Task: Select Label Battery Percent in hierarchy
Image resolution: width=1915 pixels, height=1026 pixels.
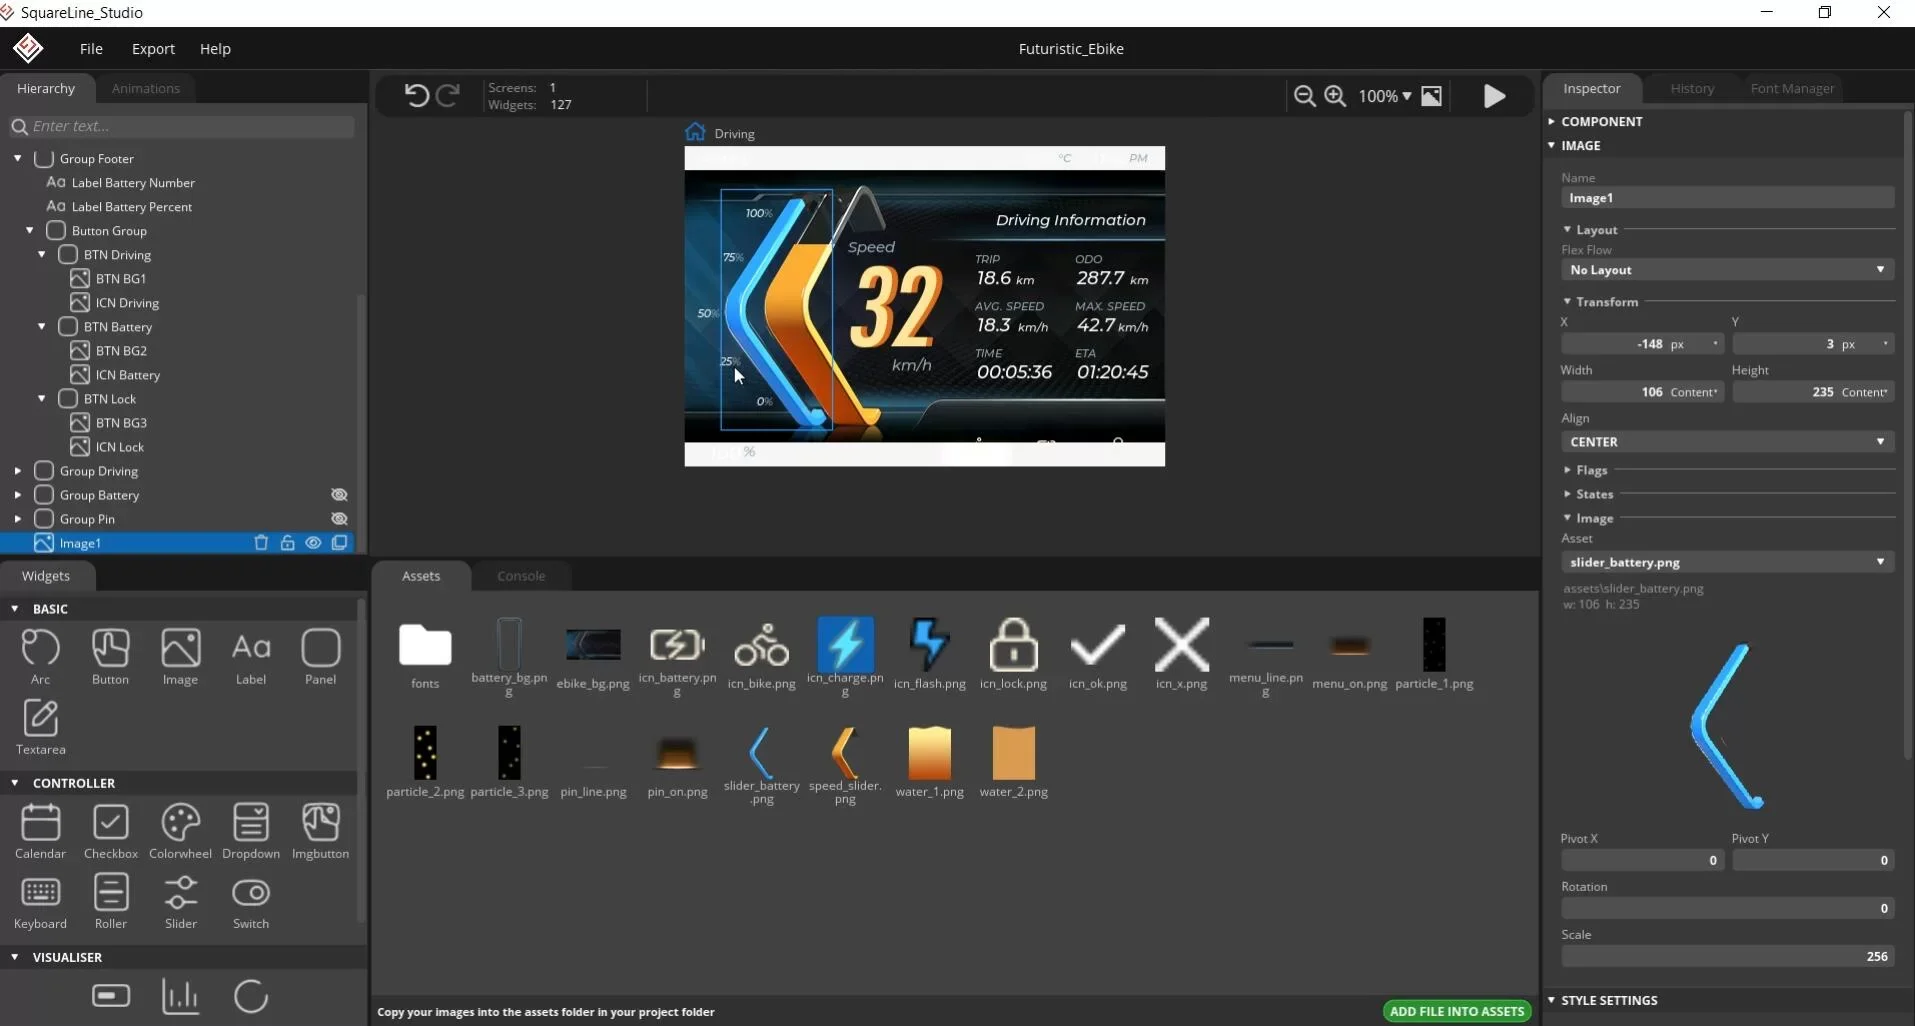Action: click(x=132, y=206)
